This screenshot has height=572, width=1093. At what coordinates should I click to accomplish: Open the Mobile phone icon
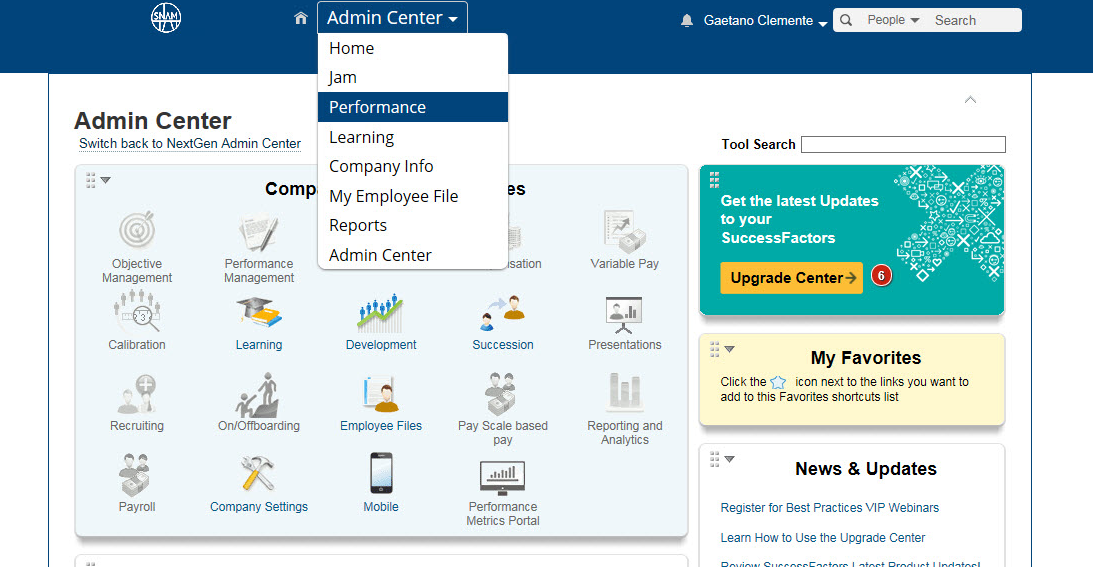point(381,473)
